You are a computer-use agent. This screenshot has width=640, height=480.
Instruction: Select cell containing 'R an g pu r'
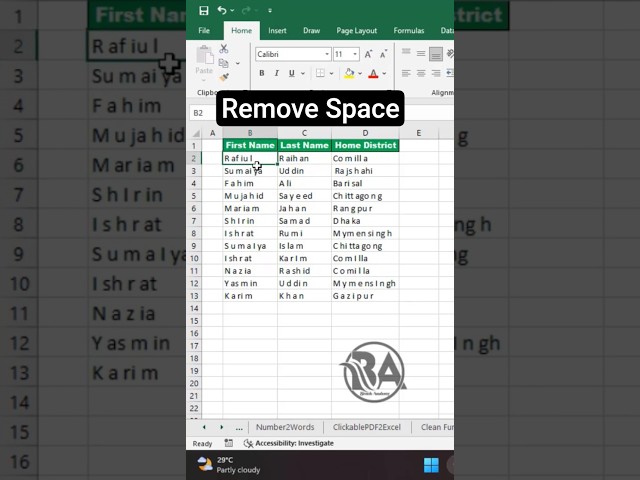point(365,209)
